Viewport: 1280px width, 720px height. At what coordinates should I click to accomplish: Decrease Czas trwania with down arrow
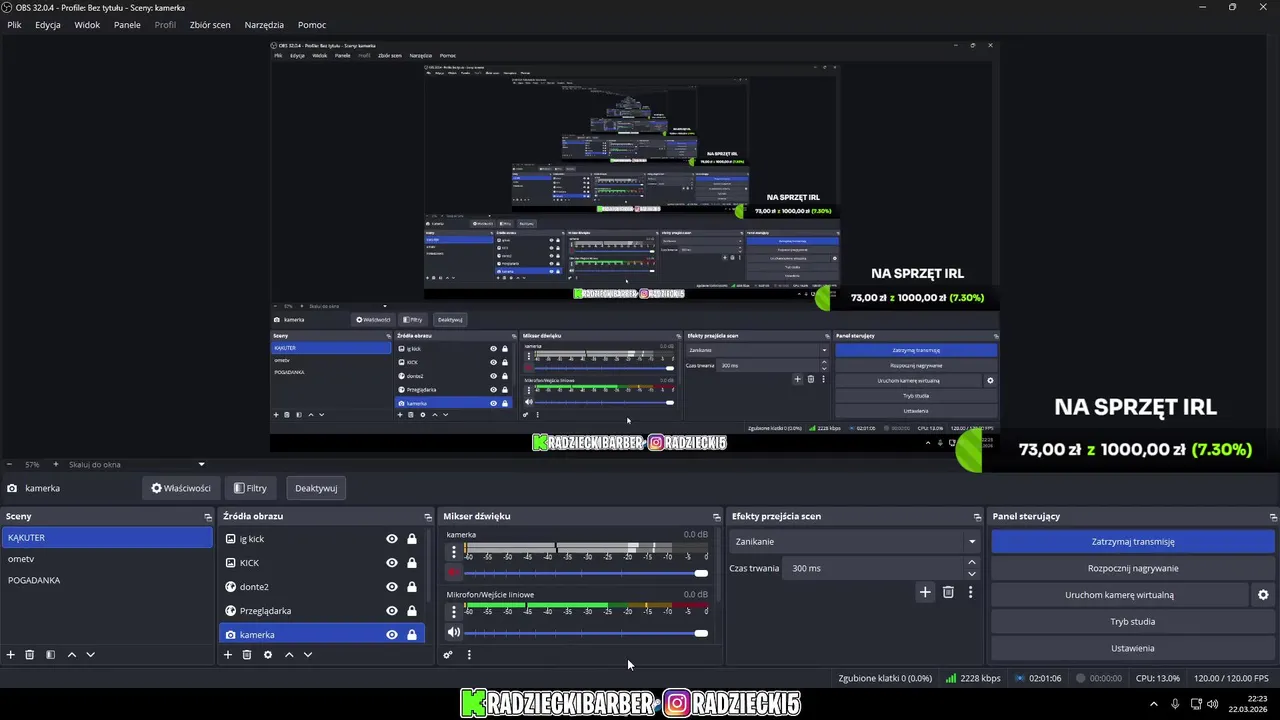coord(972,574)
